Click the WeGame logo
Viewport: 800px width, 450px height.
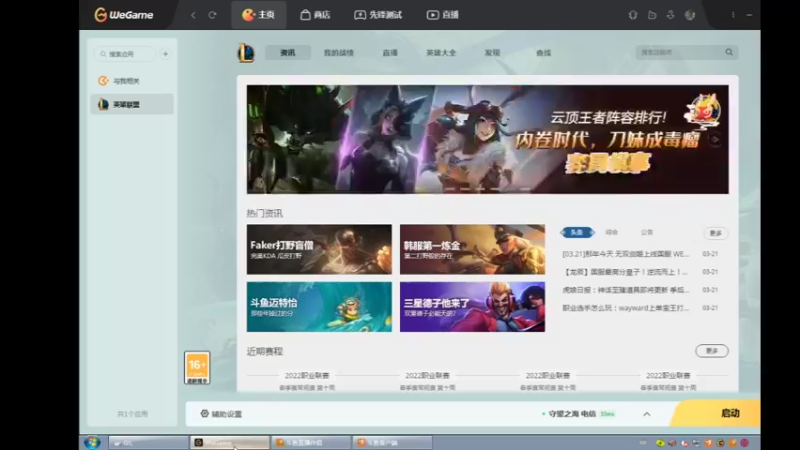click(x=124, y=15)
